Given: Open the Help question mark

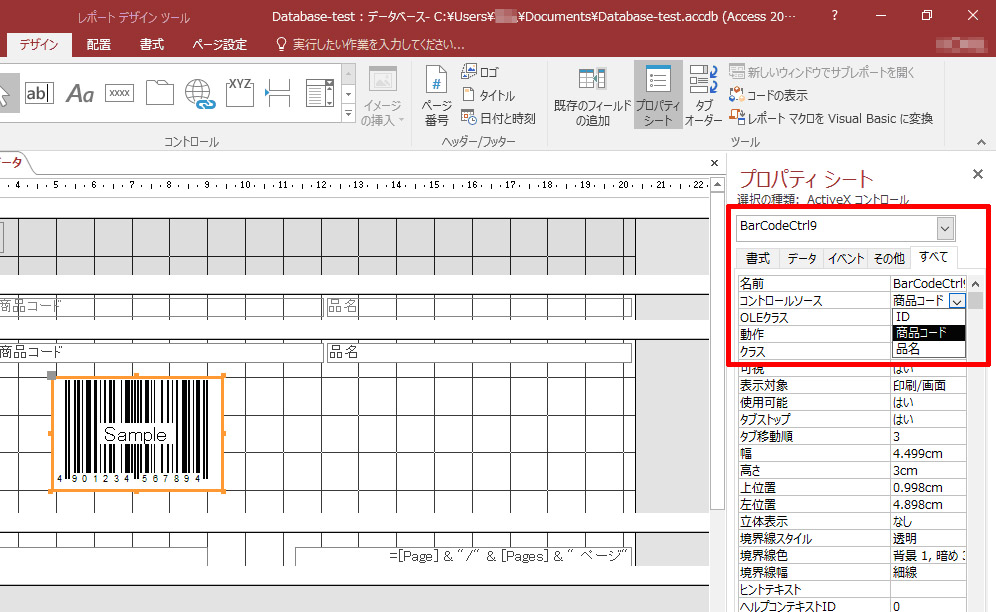Looking at the screenshot, I should point(835,15).
